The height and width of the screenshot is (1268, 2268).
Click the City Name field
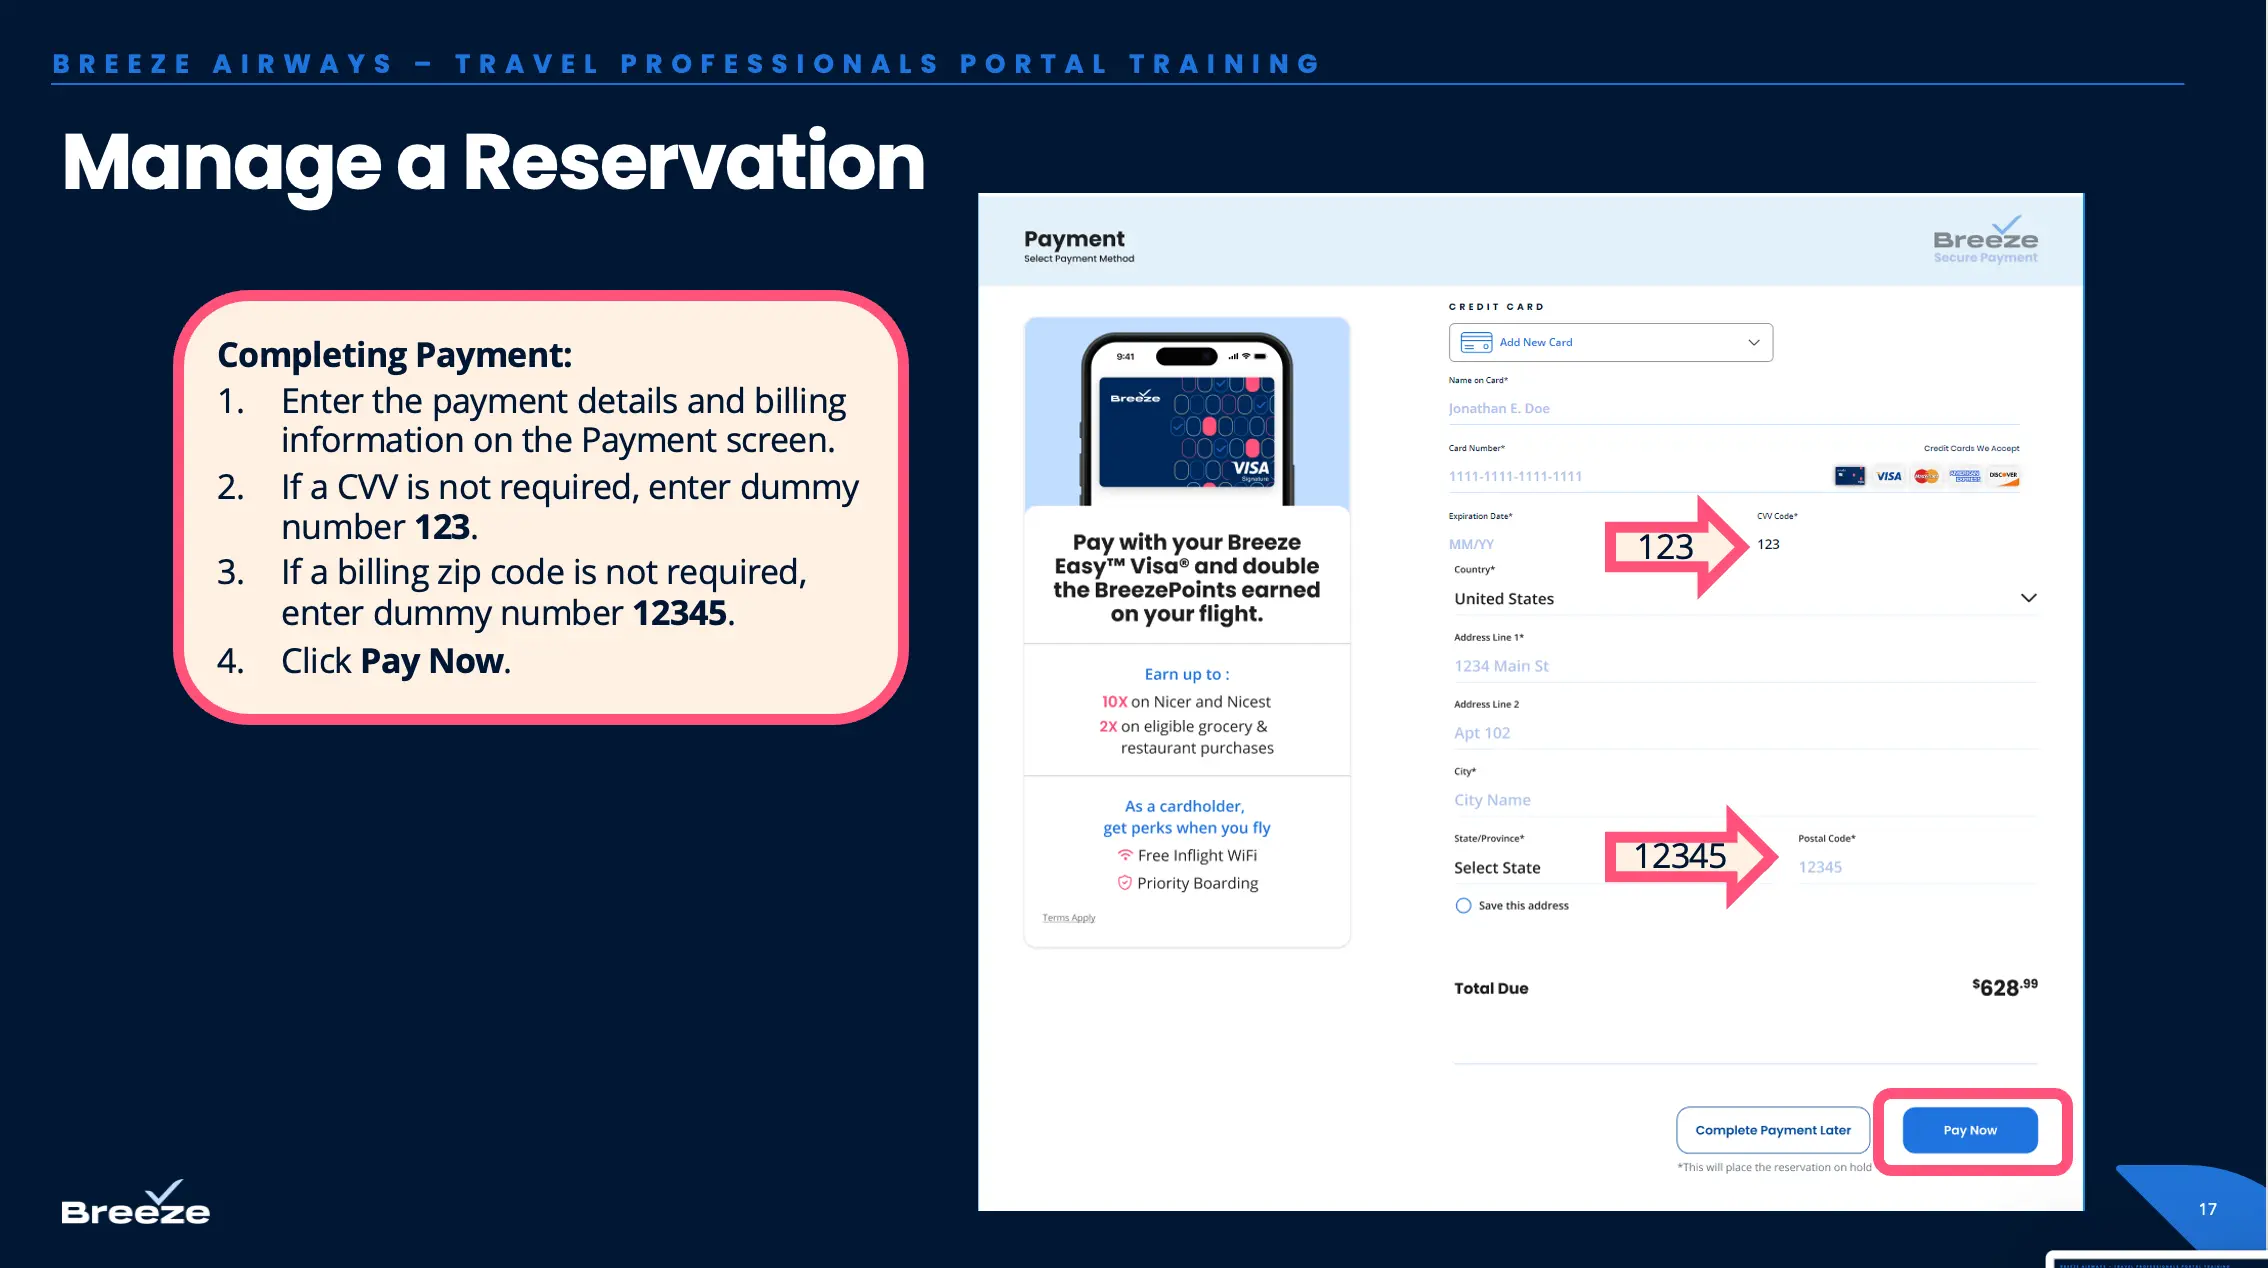(1745, 800)
